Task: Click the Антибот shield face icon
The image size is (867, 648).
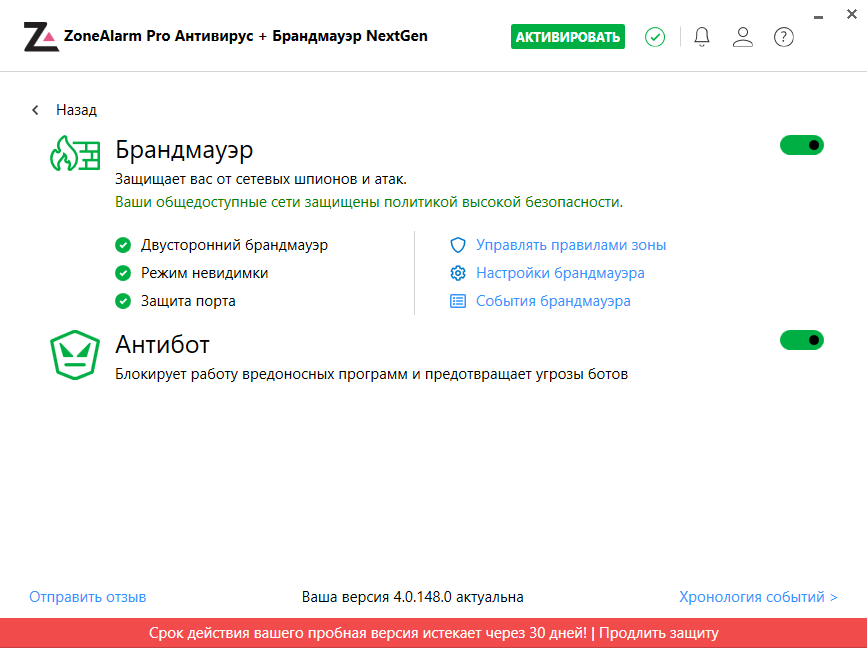Action: [75, 355]
